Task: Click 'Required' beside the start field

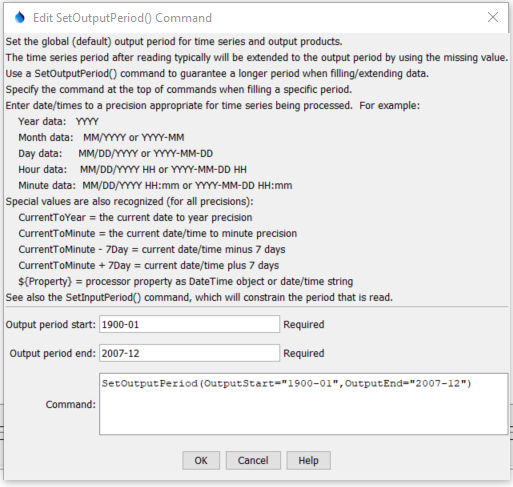Action: click(x=304, y=324)
